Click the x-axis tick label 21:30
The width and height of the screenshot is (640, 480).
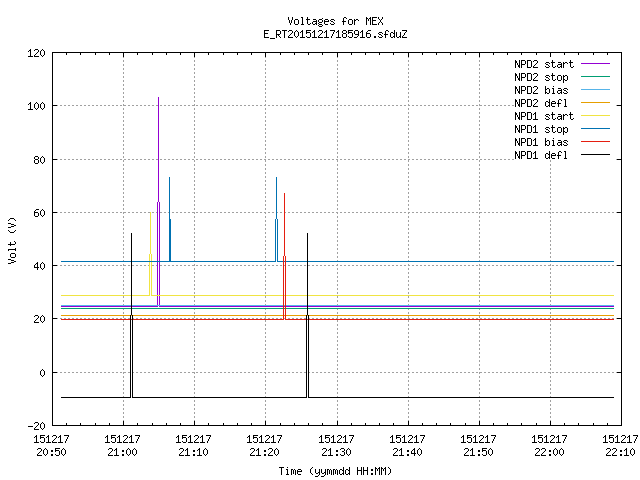[x=336, y=452]
